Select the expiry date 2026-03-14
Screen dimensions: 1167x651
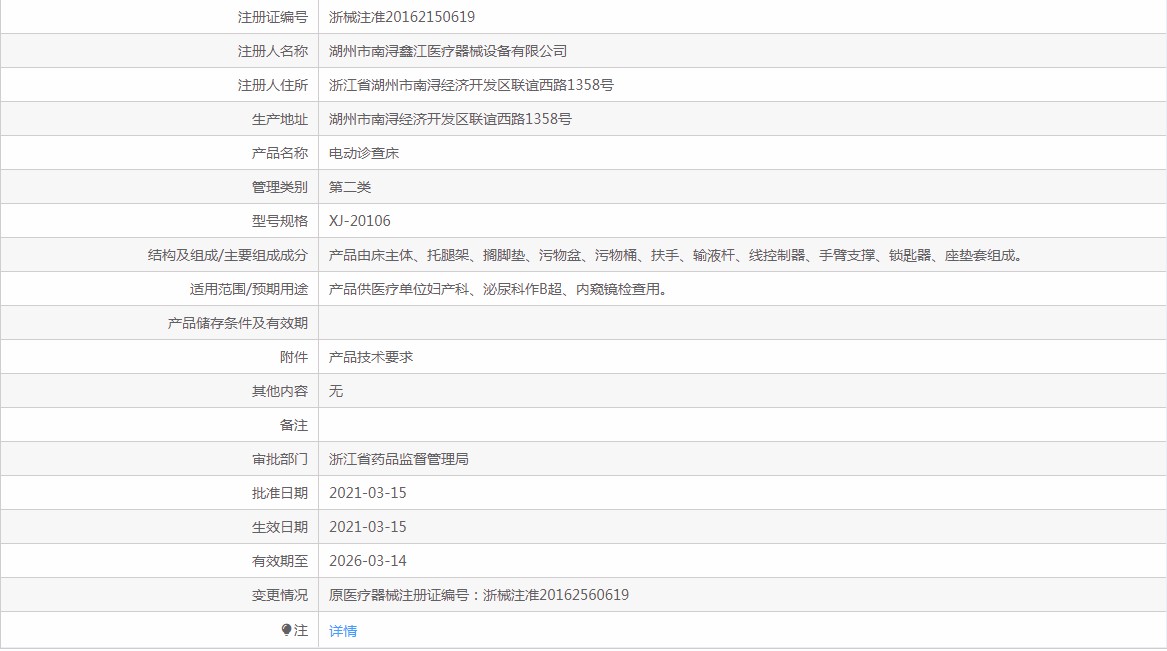click(368, 561)
